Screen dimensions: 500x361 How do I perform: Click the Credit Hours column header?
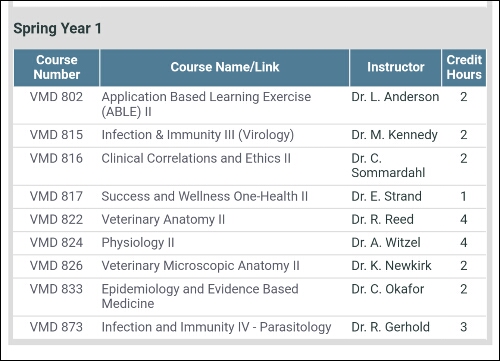click(464, 67)
